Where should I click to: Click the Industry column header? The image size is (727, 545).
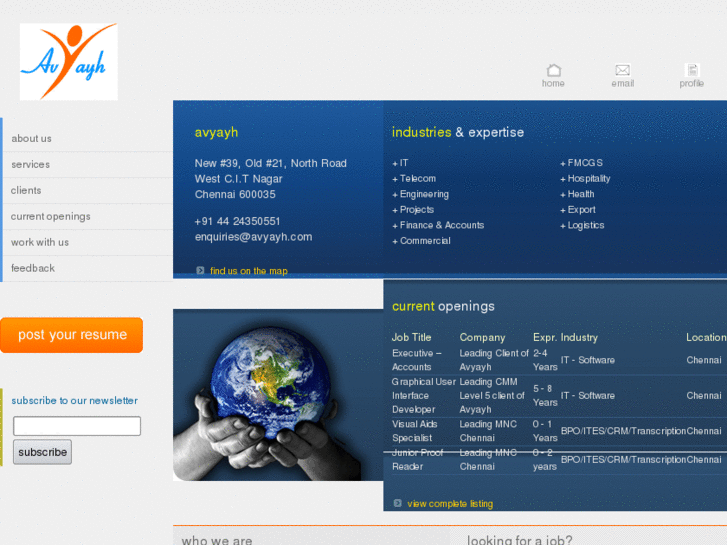(579, 337)
